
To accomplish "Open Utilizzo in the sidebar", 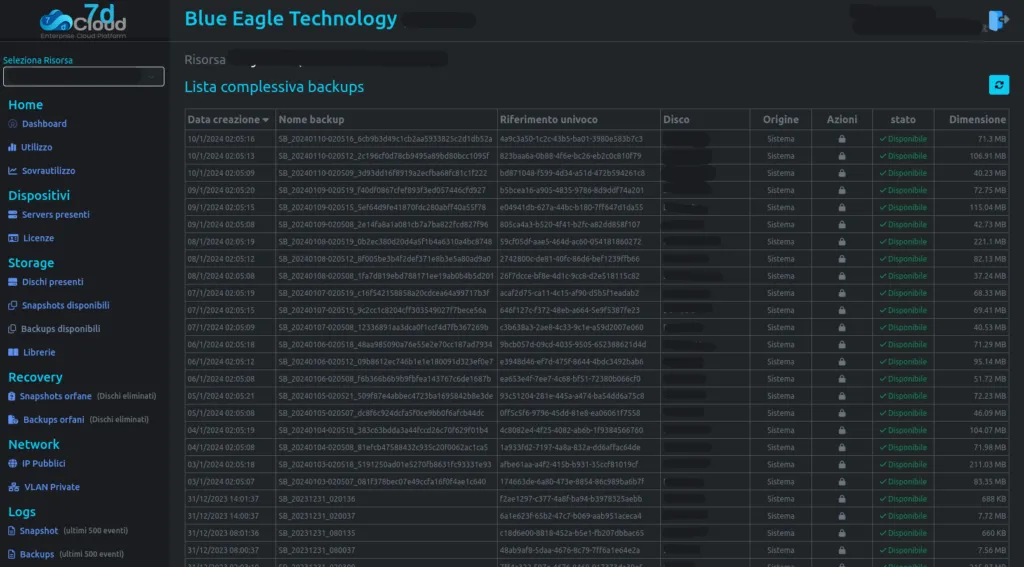I will point(37,147).
